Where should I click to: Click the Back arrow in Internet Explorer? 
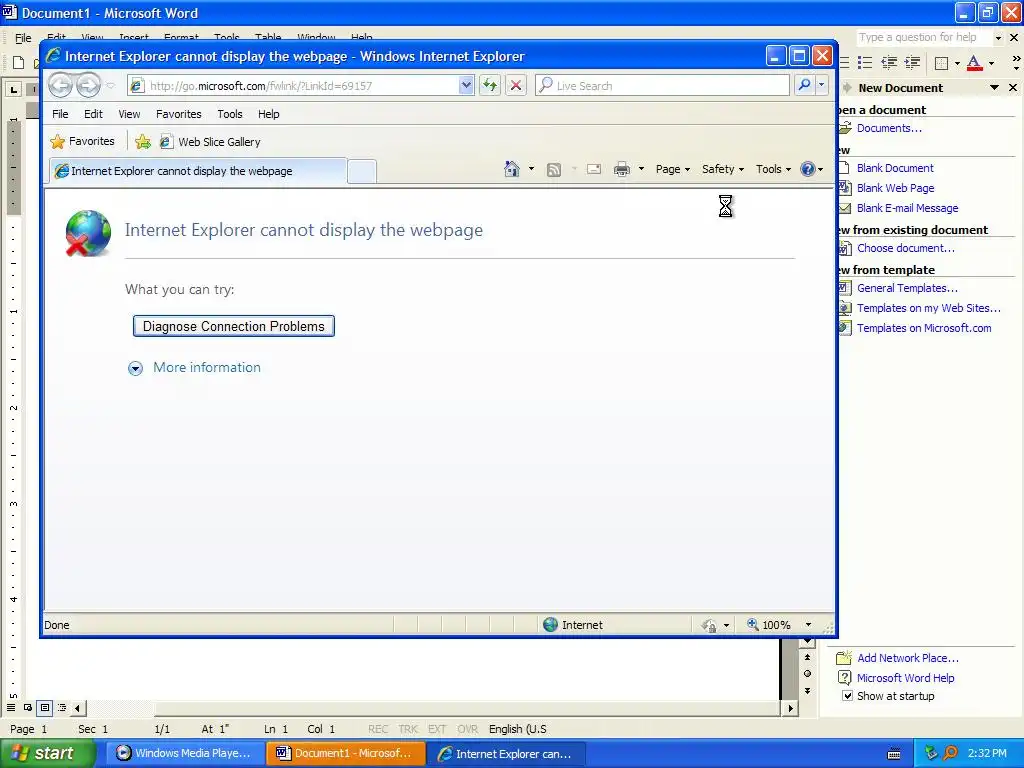[x=60, y=86]
